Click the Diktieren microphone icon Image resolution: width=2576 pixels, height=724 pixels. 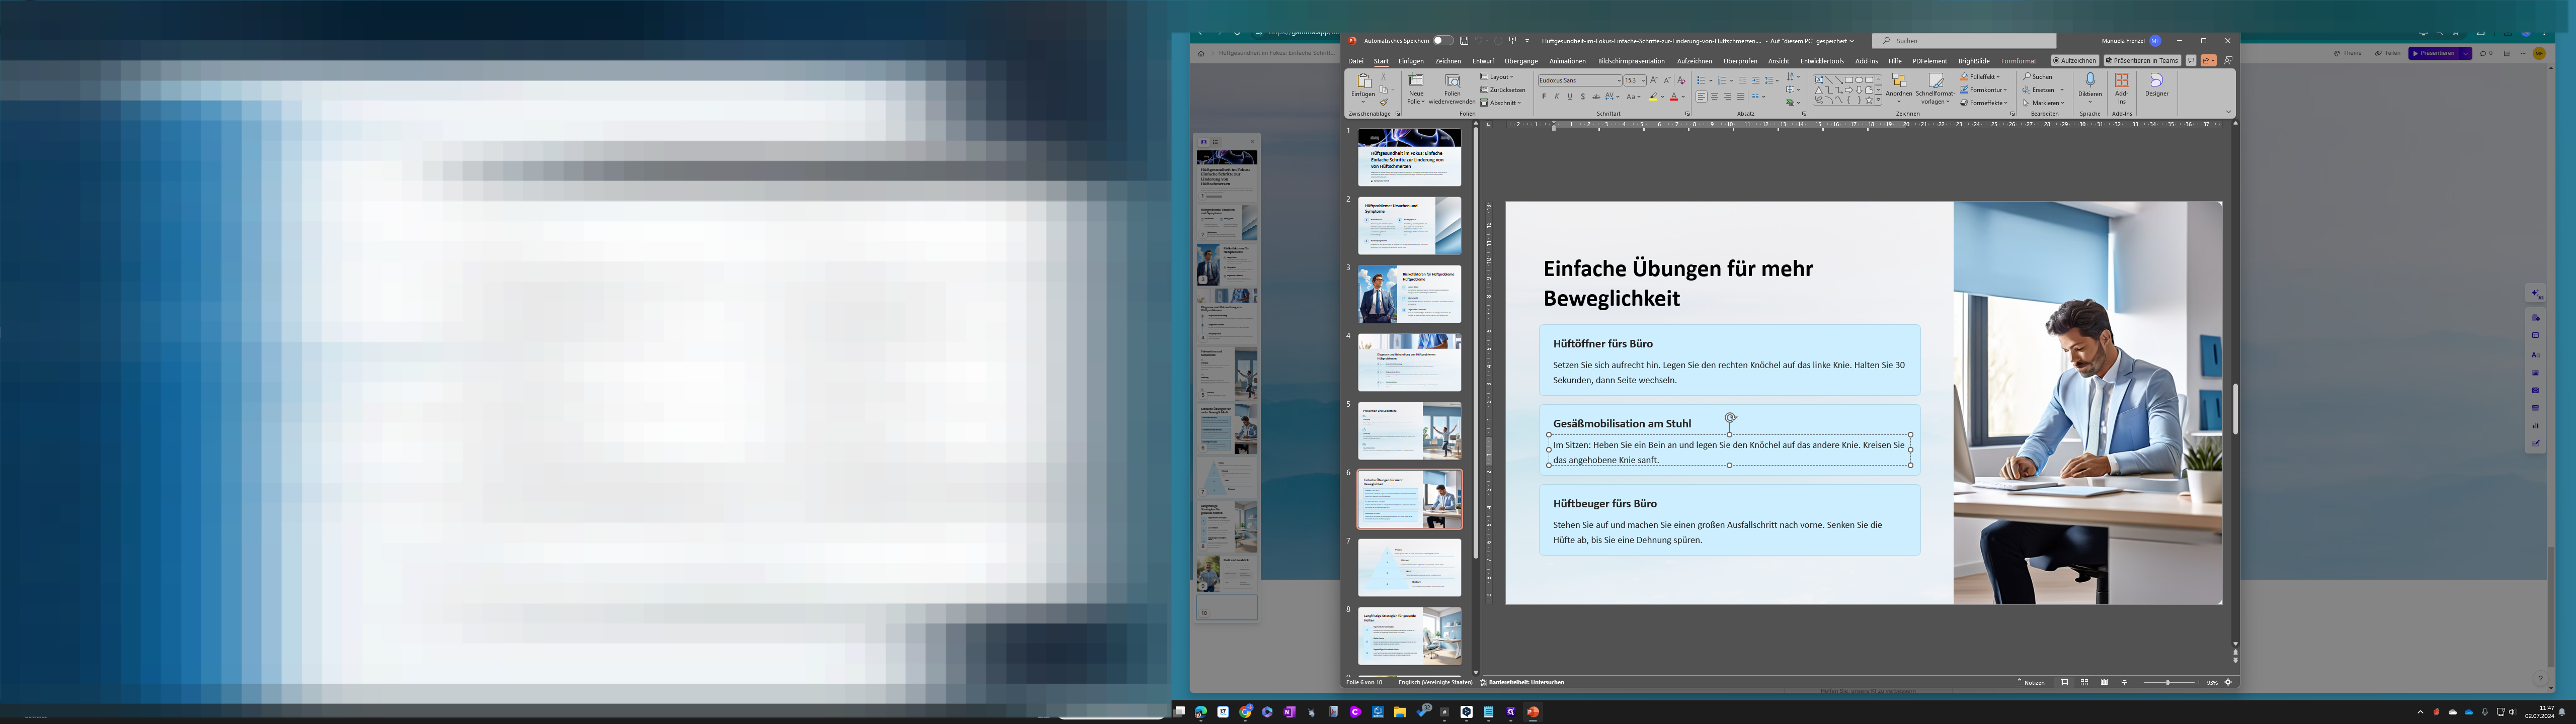point(2090,80)
